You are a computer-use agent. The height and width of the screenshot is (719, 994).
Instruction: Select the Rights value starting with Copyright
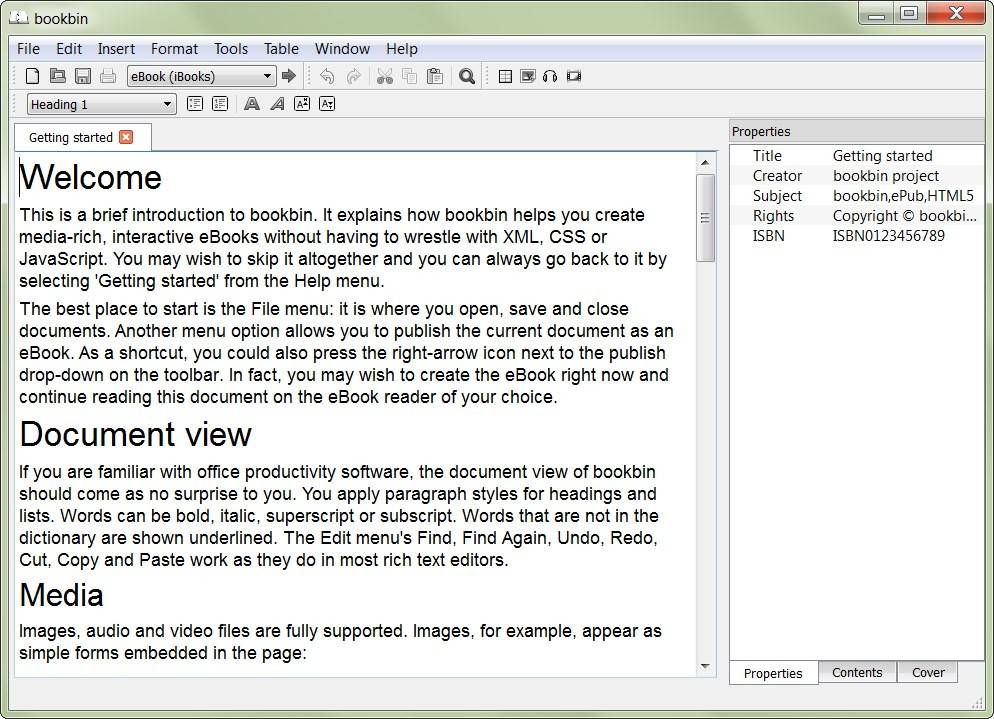(x=905, y=216)
